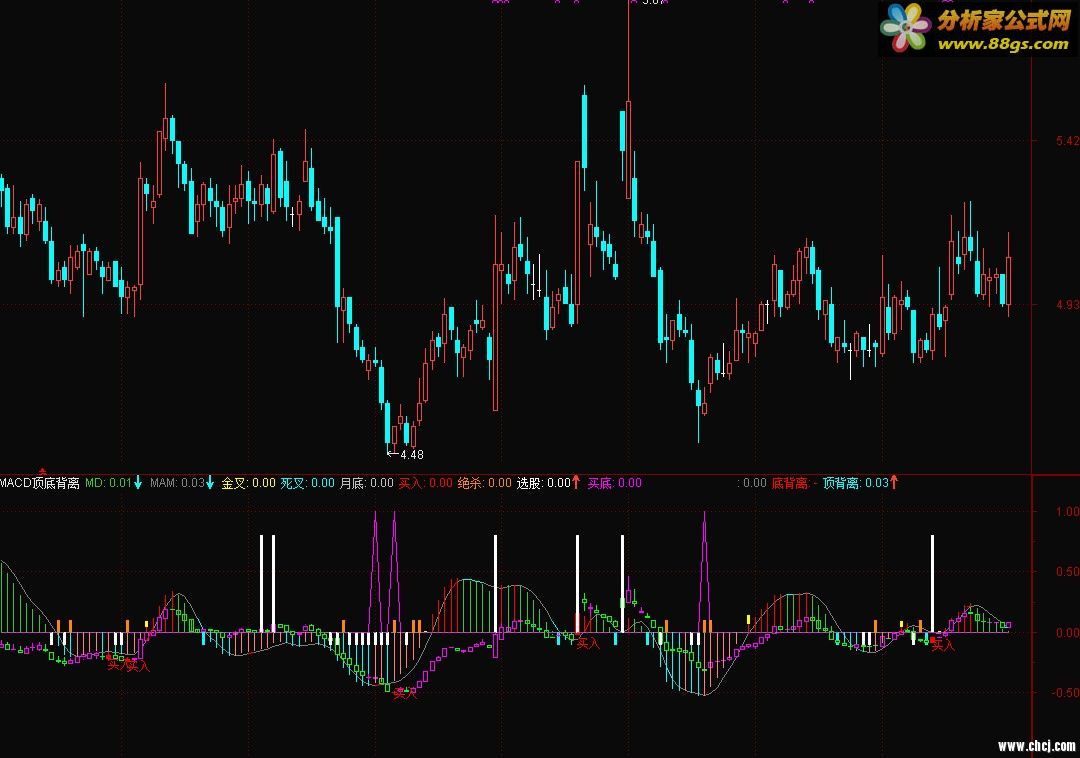This screenshot has height=758, width=1080.
Task: Click the -0.50 indicator axis label
Action: [x=1066, y=693]
